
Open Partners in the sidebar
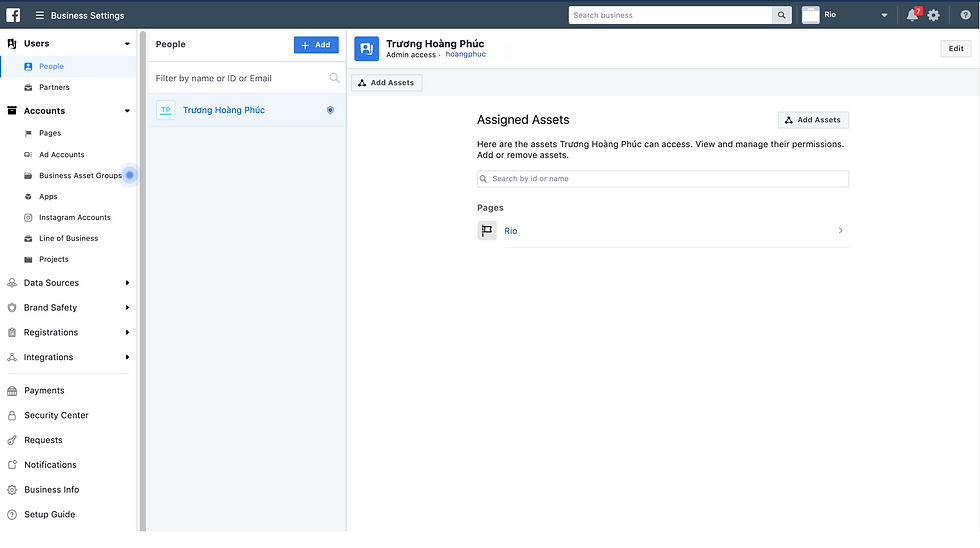pos(54,87)
